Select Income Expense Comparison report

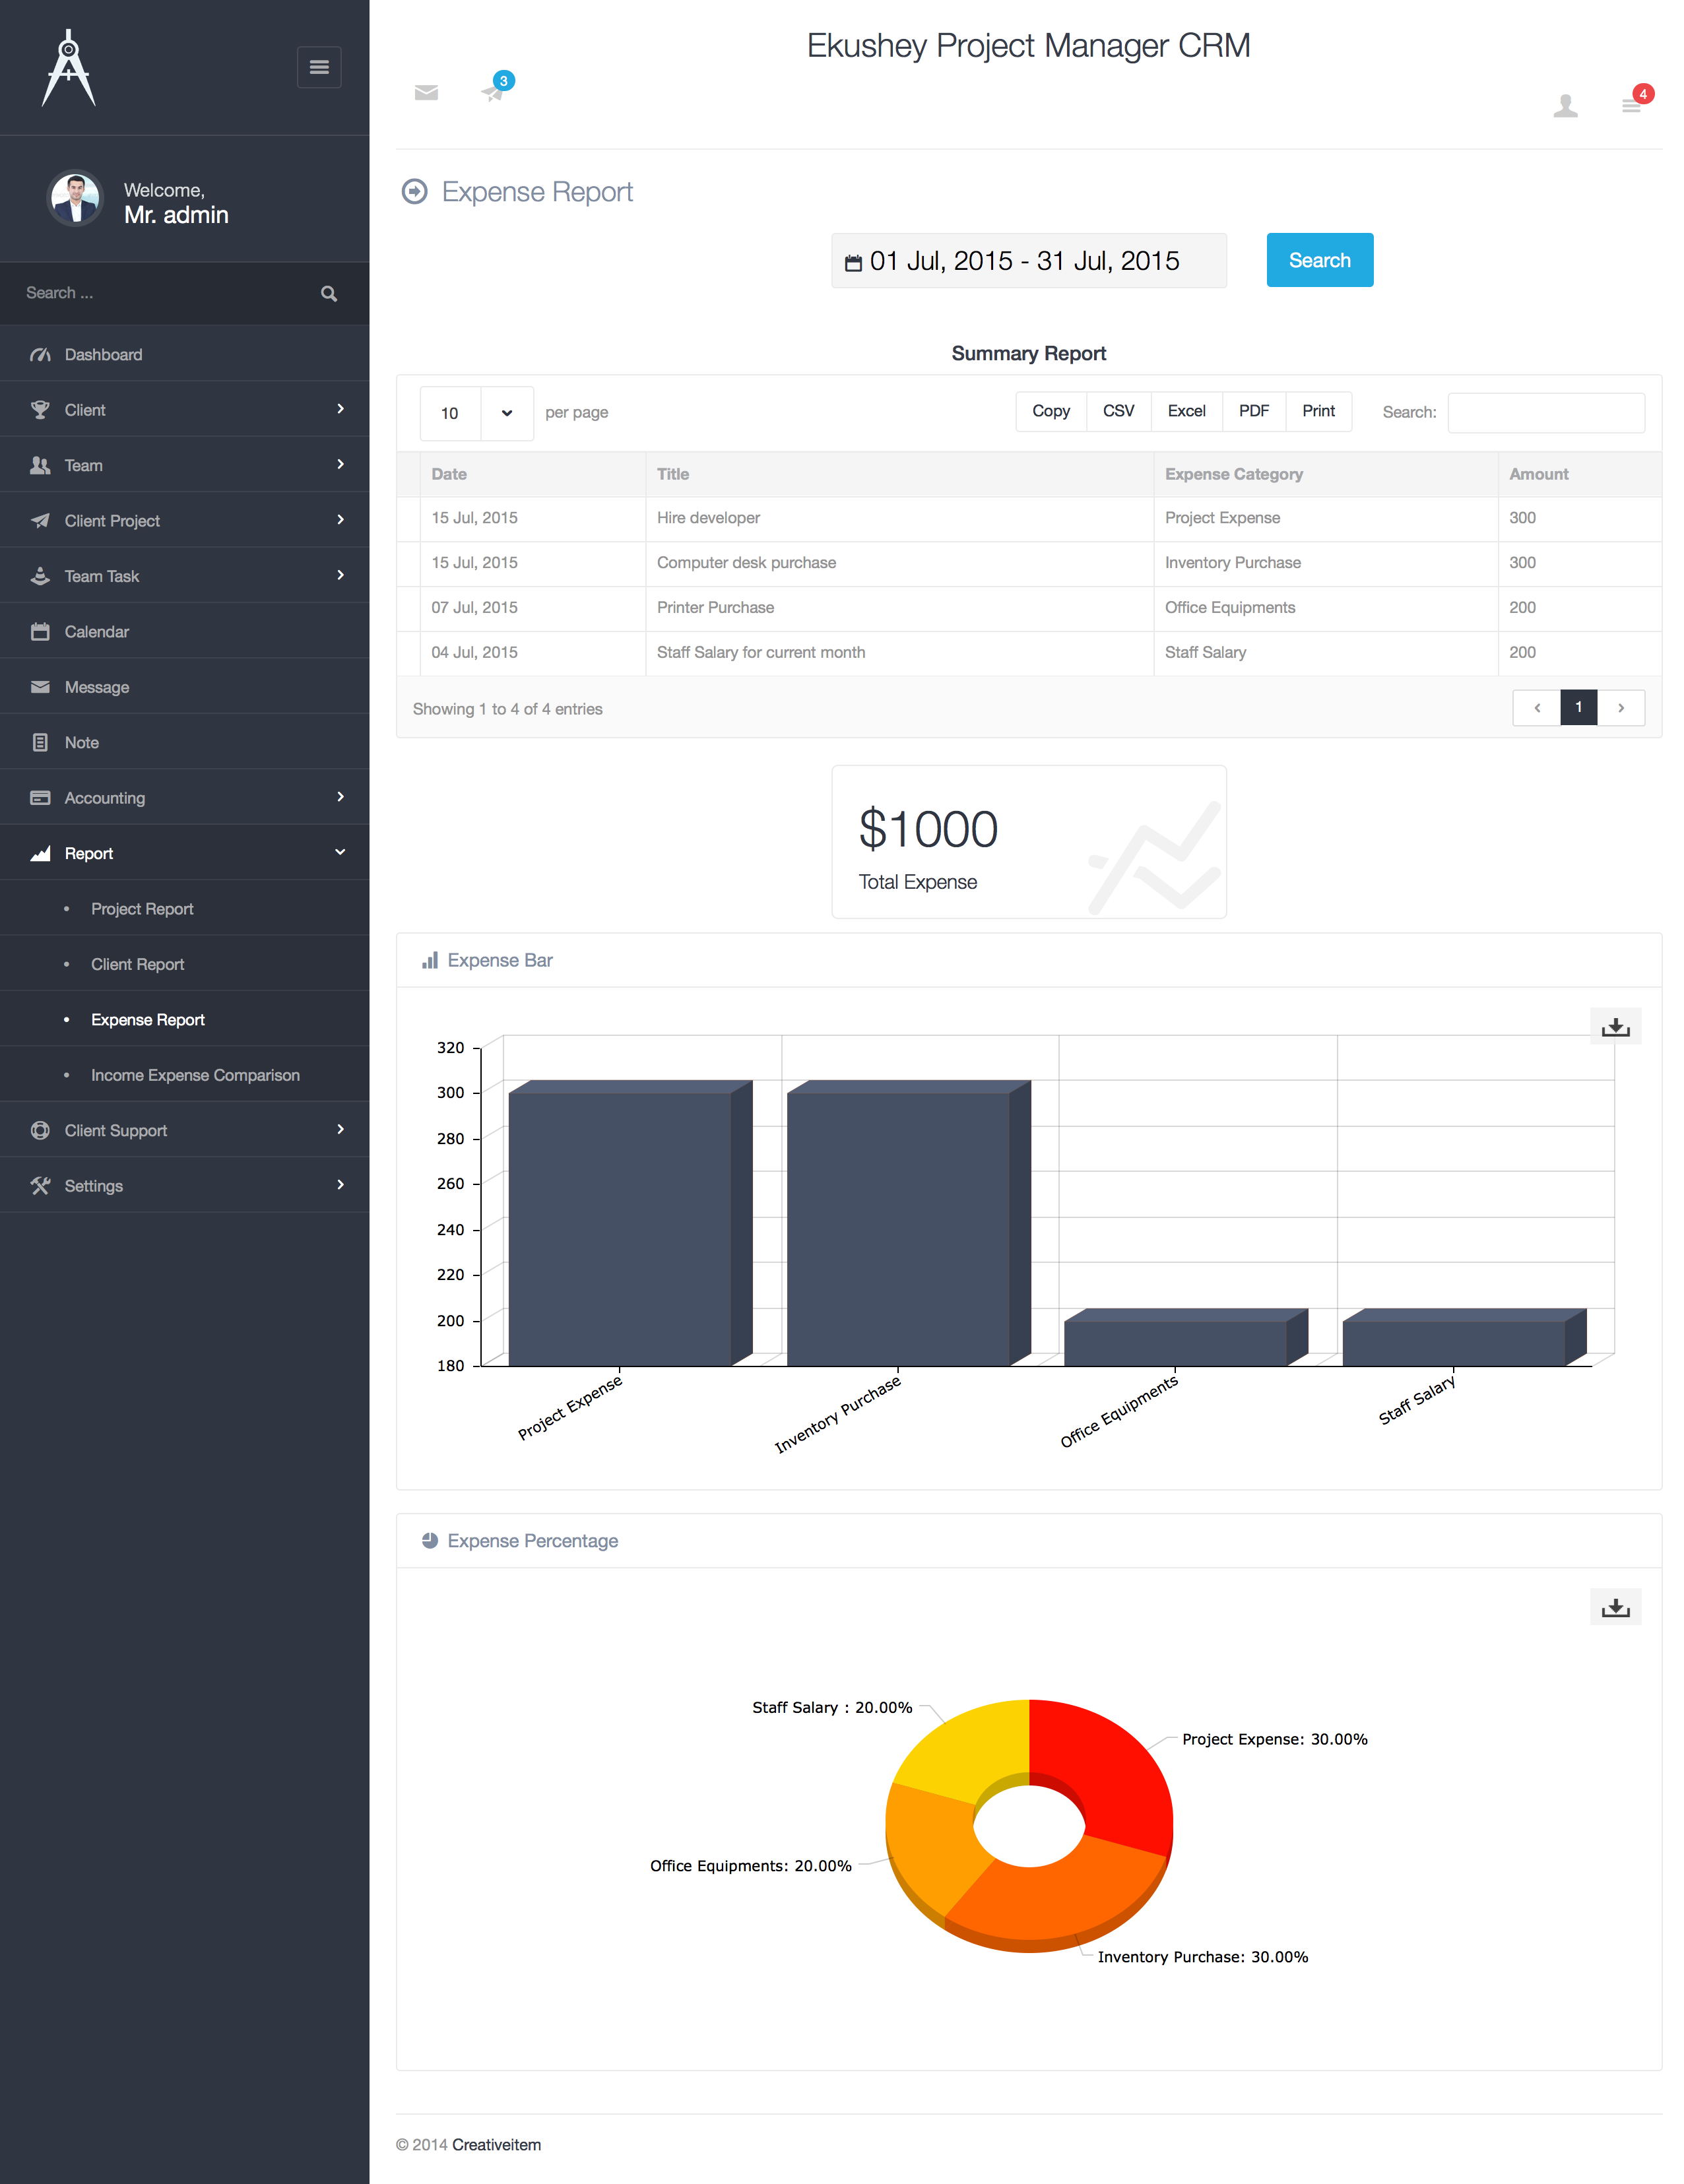pyautogui.click(x=195, y=1074)
